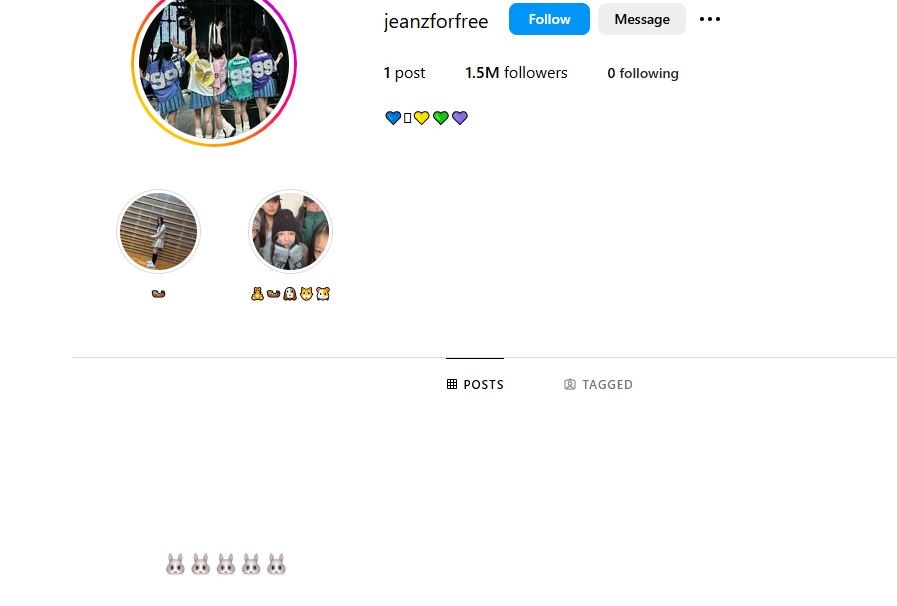Screen dimensions: 897x606
Task: Click the purple heart emoji in bio
Action: coord(460,118)
